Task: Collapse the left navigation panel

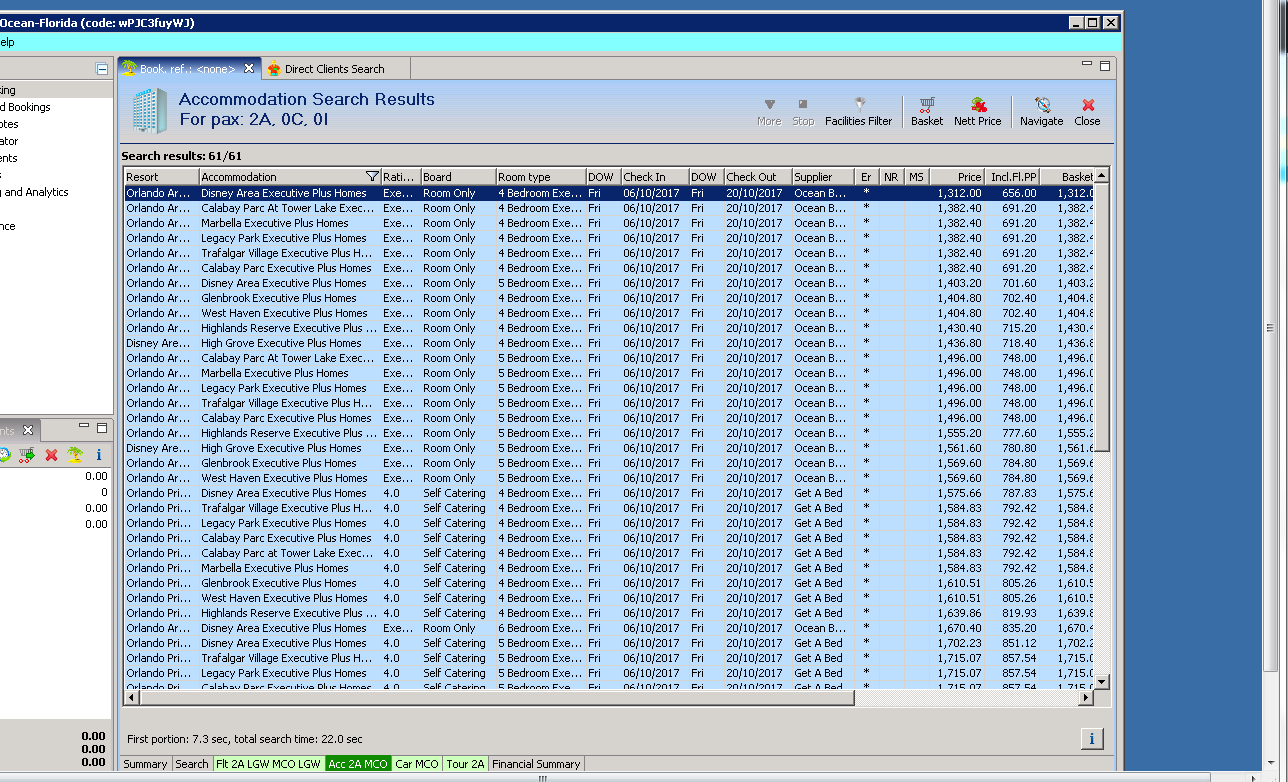Action: [102, 69]
